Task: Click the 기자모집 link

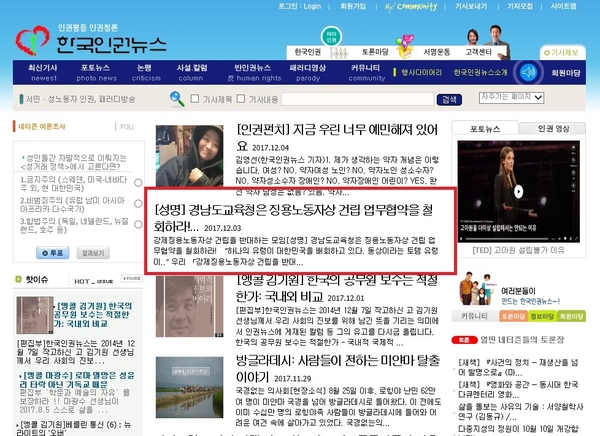Action: [x=520, y=6]
